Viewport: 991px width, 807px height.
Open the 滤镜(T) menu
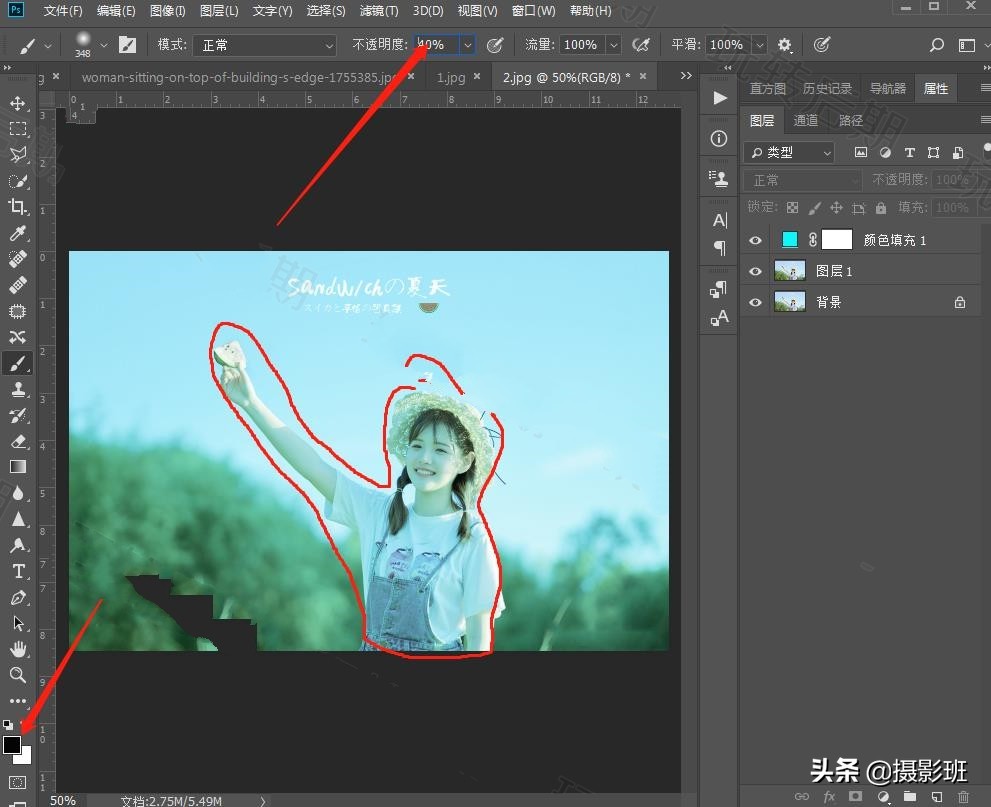click(378, 11)
